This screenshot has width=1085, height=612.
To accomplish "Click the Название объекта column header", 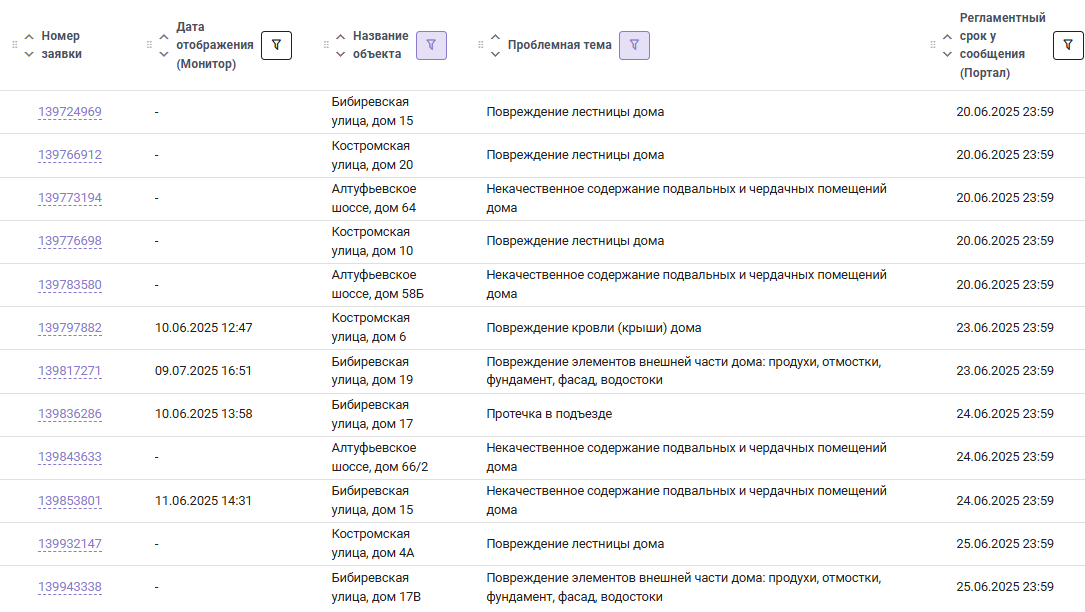I will (x=381, y=45).
